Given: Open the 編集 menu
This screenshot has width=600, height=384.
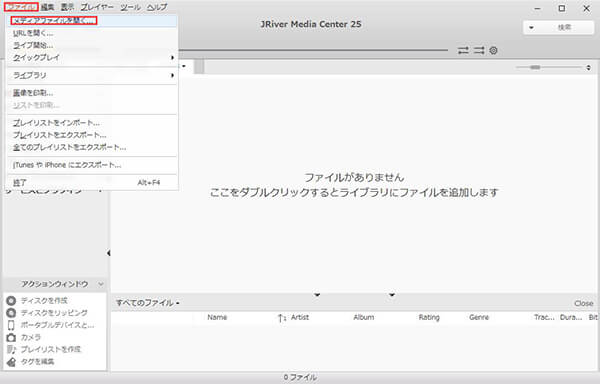Looking at the screenshot, I should click(47, 7).
